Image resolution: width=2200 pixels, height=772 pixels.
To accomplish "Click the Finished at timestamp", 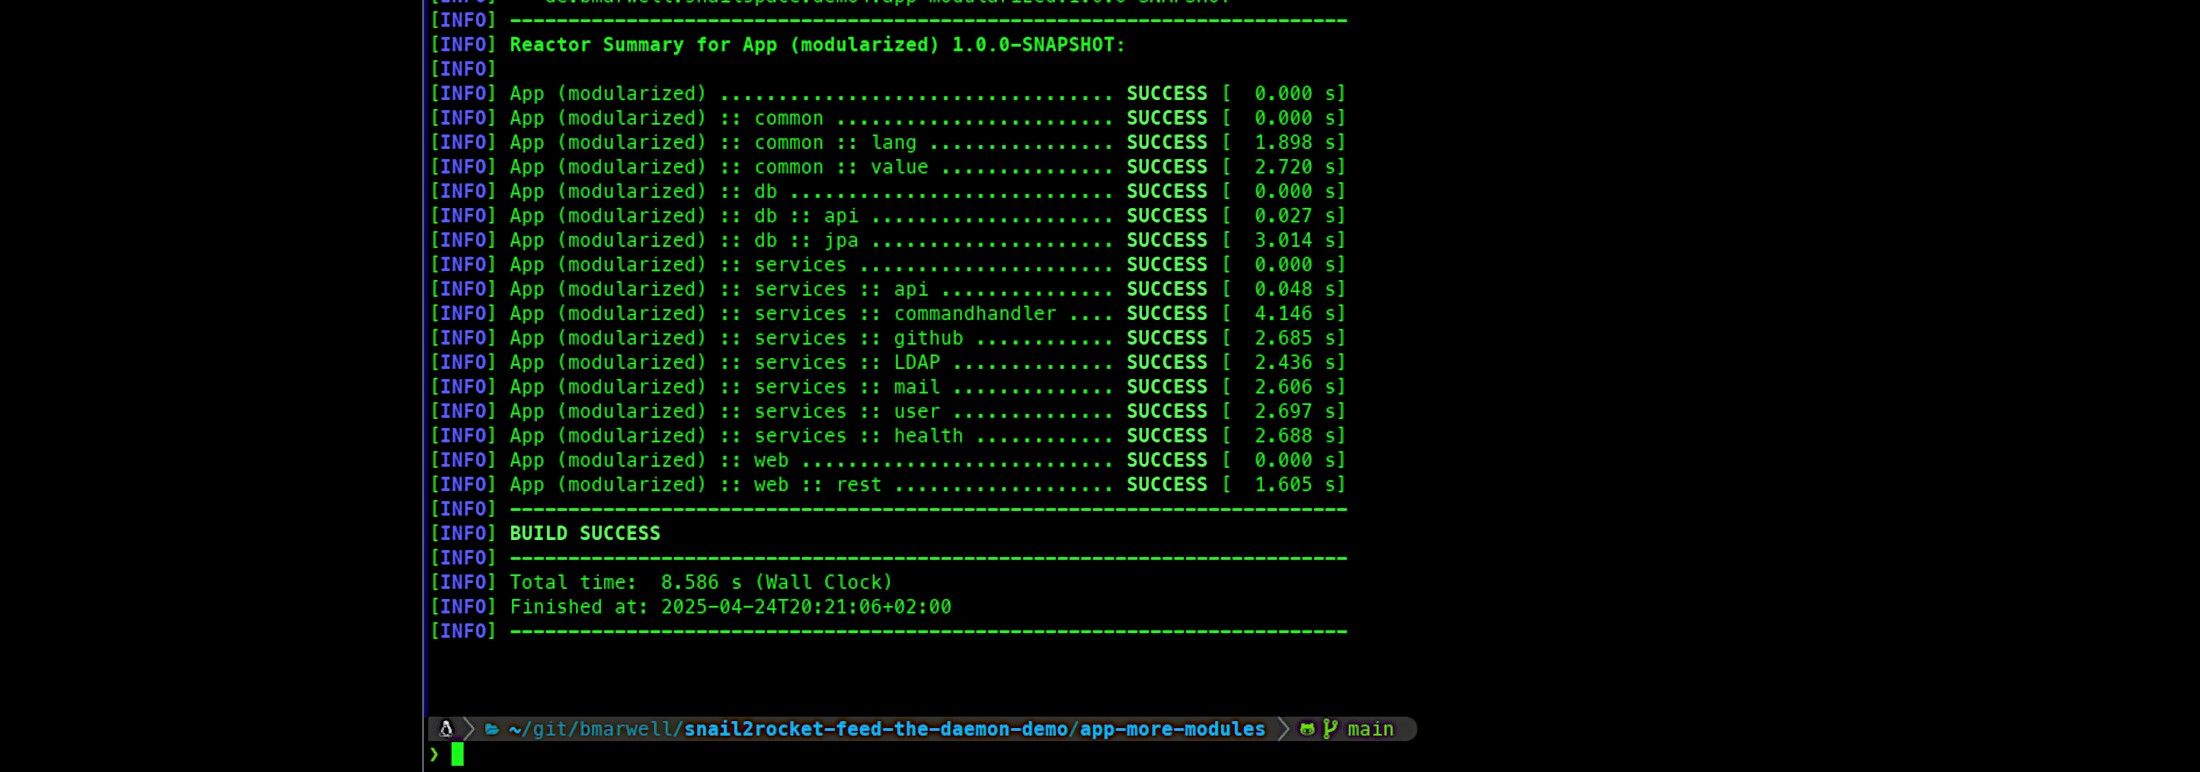I will coord(805,607).
